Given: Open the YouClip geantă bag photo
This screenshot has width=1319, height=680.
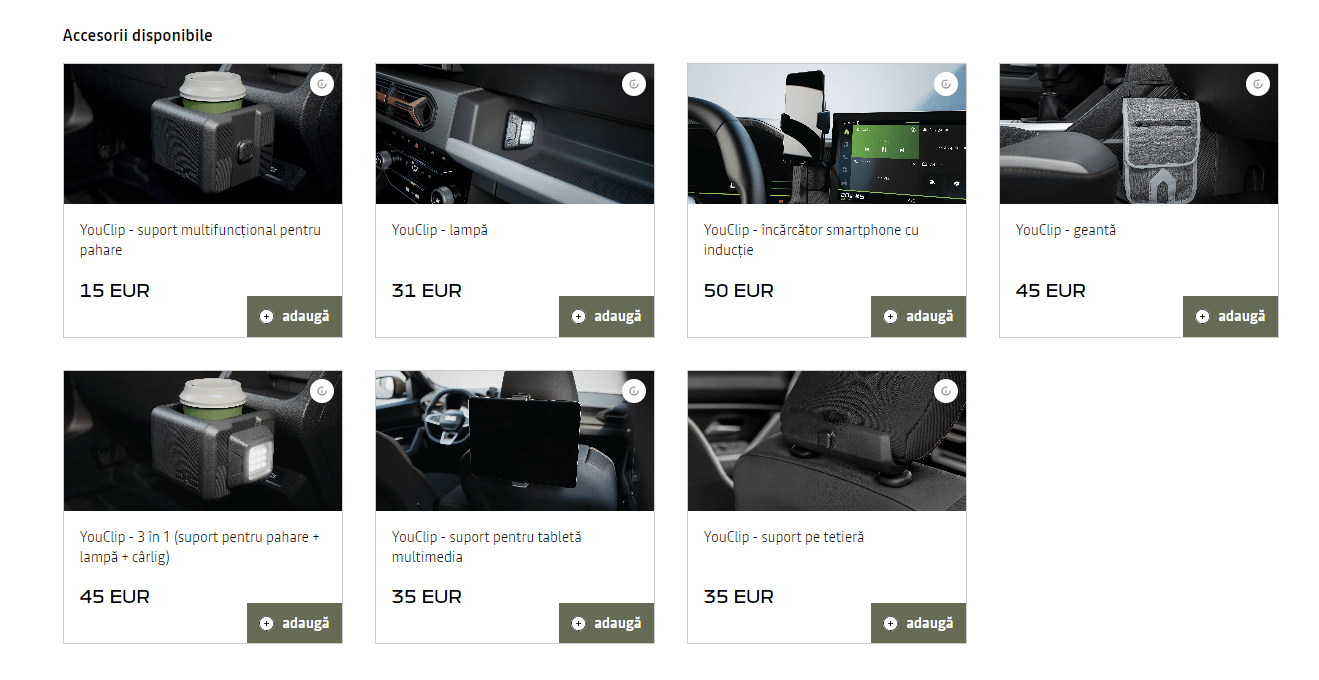Looking at the screenshot, I should point(1139,134).
